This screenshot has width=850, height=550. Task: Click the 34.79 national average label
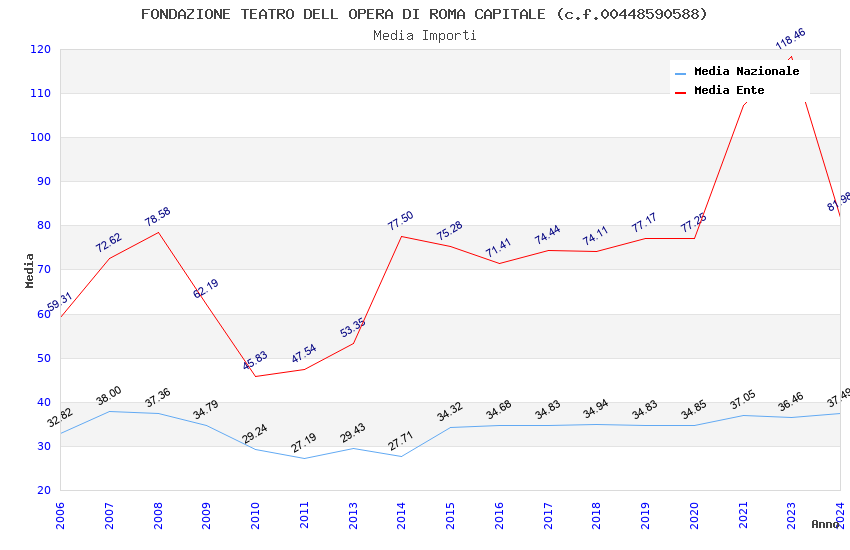point(206,410)
